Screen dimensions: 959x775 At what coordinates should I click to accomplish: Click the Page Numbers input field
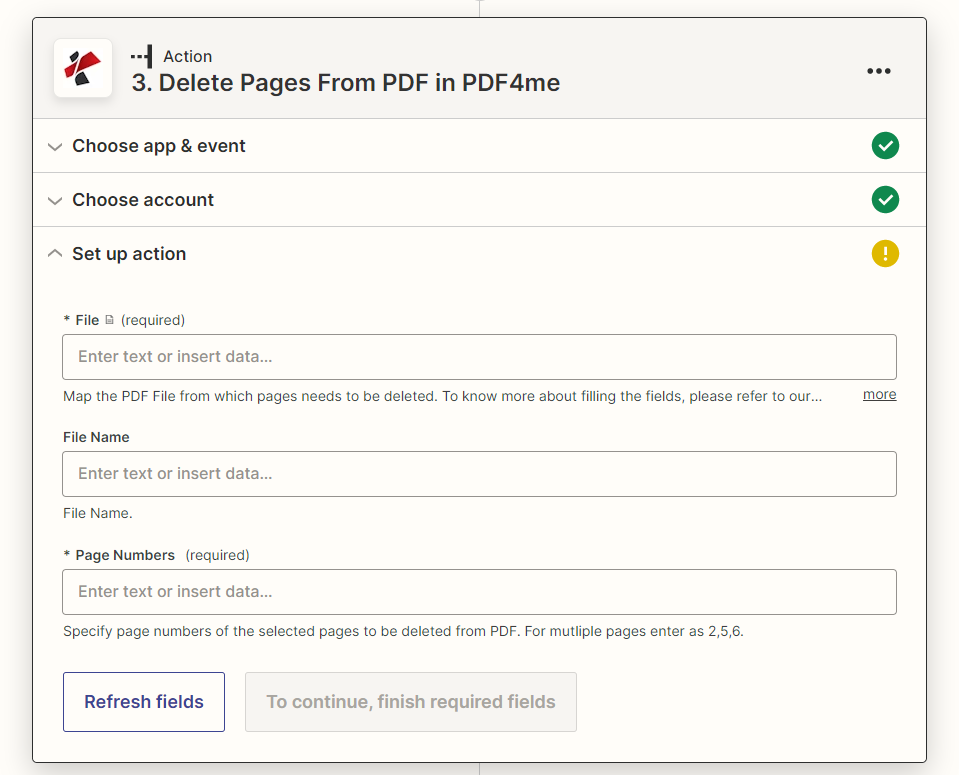click(x=480, y=592)
